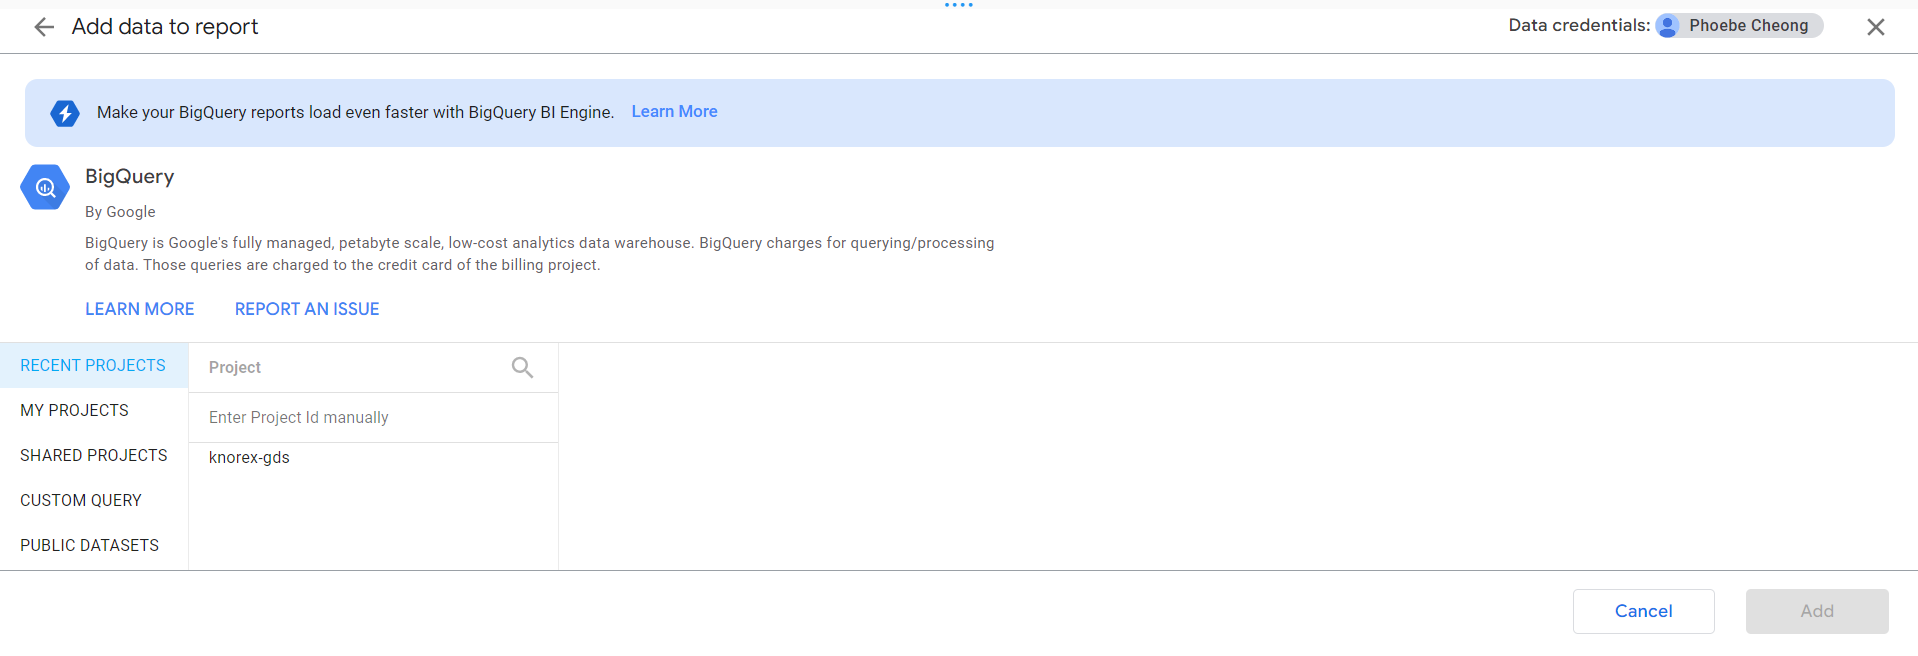Click REPORT AN ISSUE link
Image resolution: width=1918 pixels, height=656 pixels.
pyautogui.click(x=307, y=310)
